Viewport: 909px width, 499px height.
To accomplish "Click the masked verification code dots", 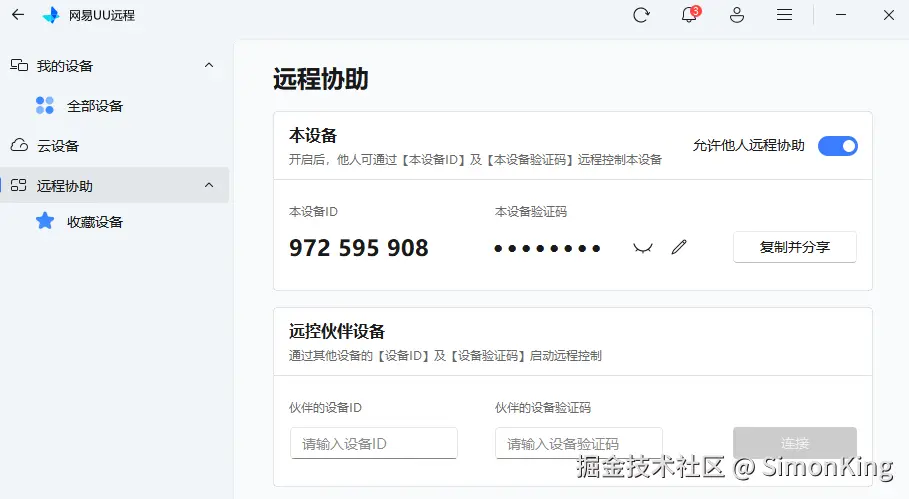I will (547, 249).
